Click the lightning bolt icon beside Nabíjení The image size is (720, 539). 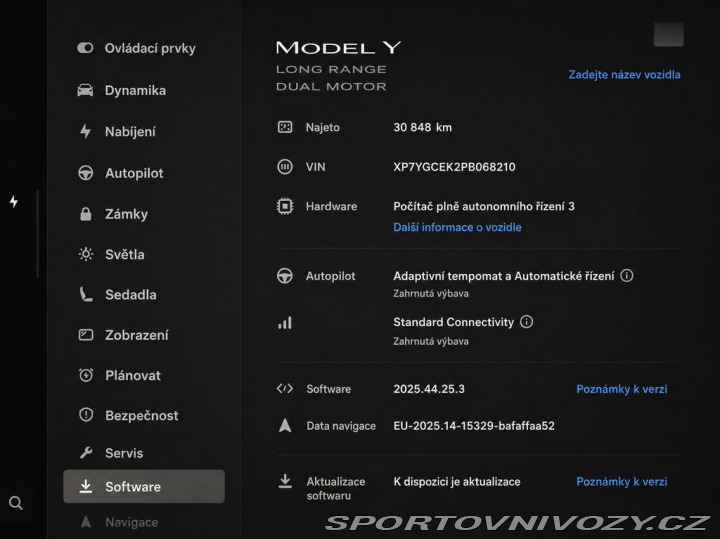85,132
